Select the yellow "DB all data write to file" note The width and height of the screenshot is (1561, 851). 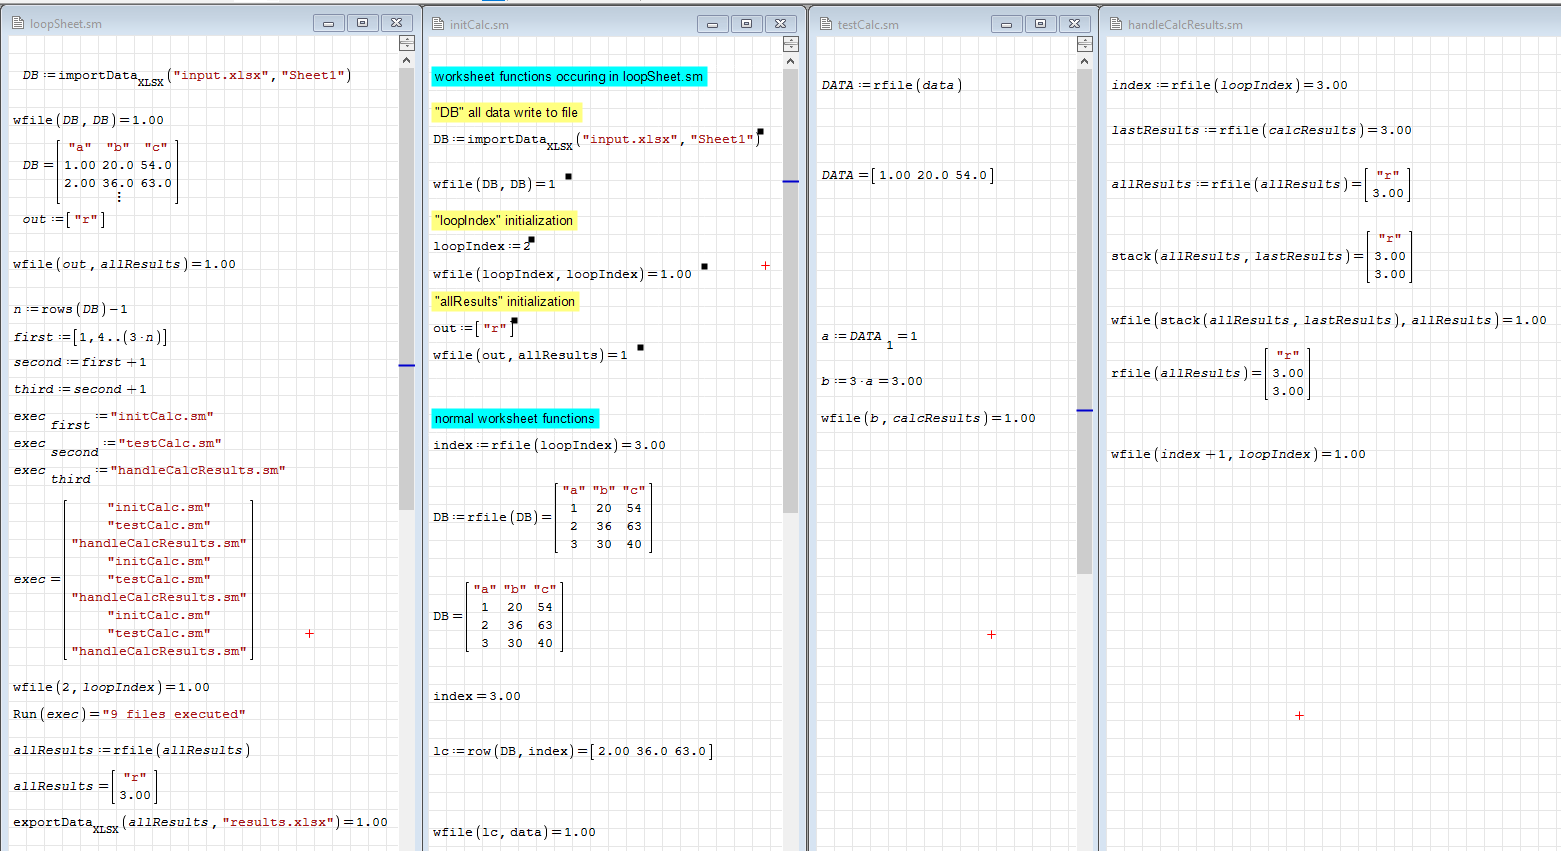pos(506,113)
